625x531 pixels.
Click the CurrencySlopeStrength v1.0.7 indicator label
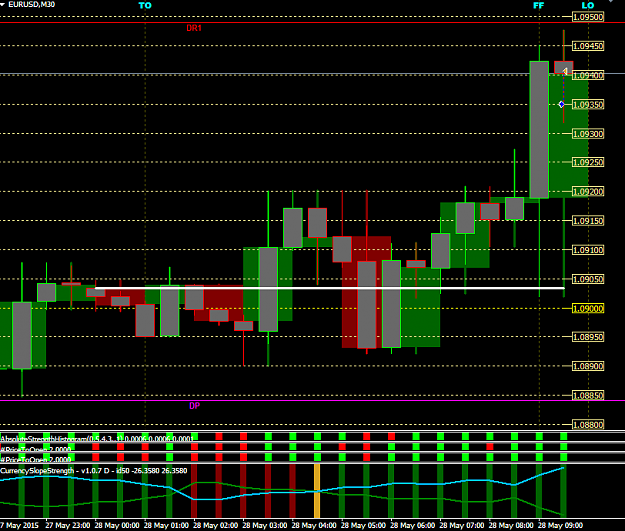[94, 471]
